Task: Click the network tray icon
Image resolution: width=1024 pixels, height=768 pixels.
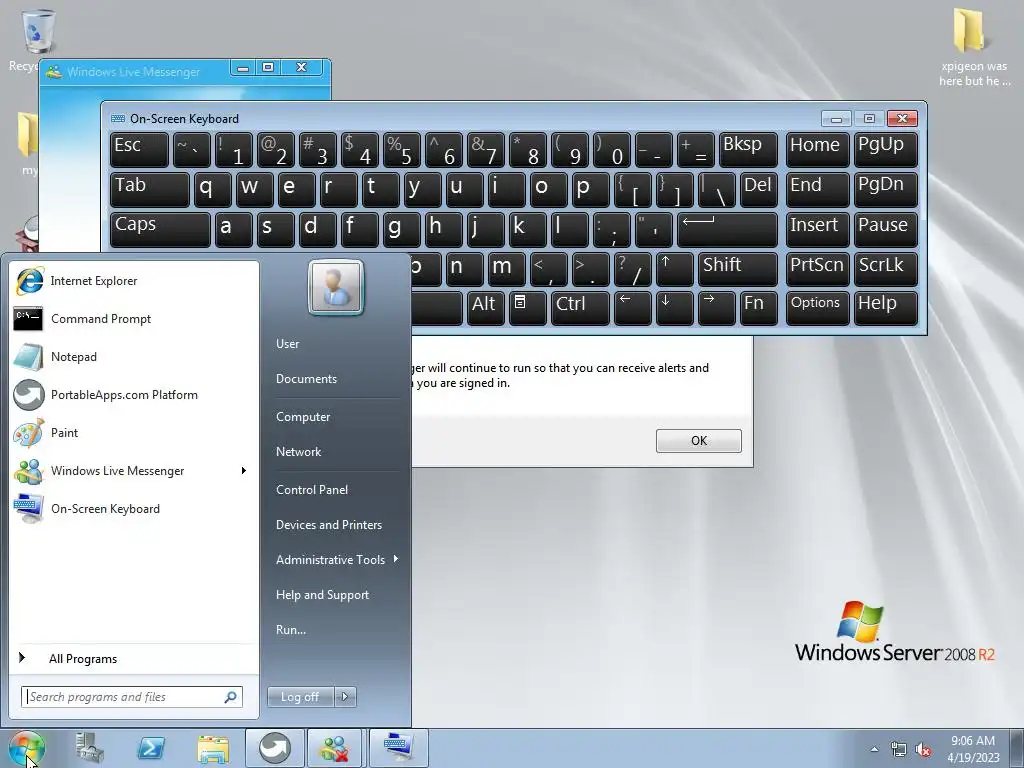Action: click(899, 750)
